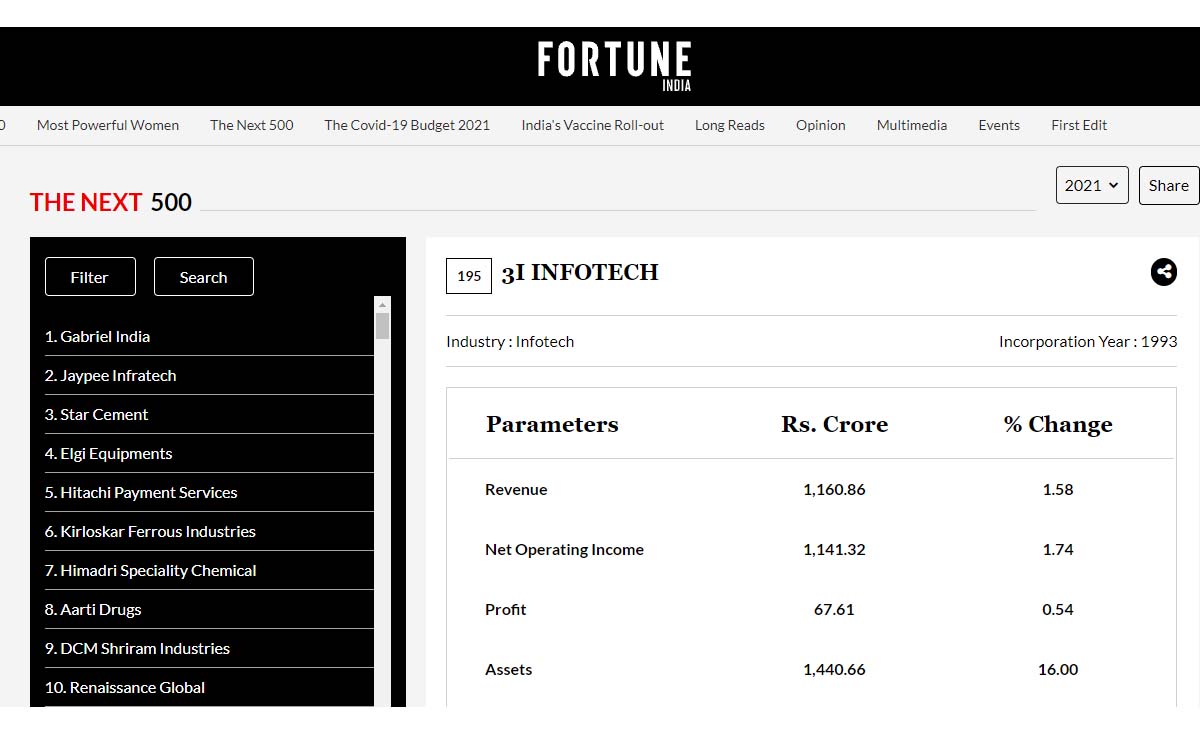Click the scrollbar up arrow in list
Image resolution: width=1200 pixels, height=734 pixels.
click(382, 304)
